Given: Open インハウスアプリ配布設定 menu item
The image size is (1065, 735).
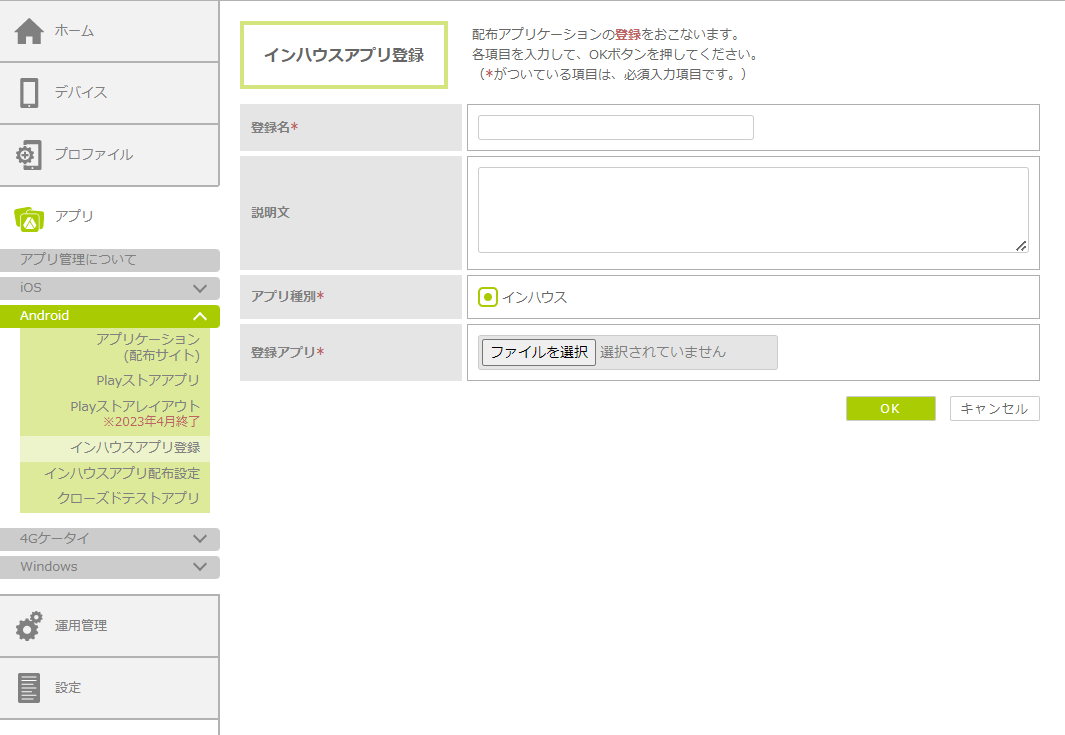Looking at the screenshot, I should point(122,473).
